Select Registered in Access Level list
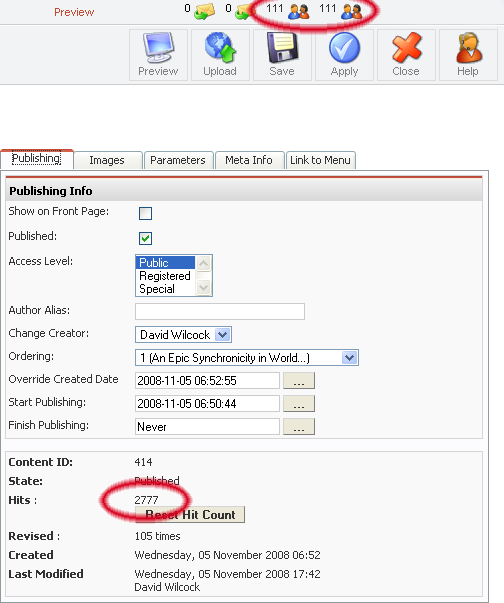504x603 pixels. click(x=165, y=276)
